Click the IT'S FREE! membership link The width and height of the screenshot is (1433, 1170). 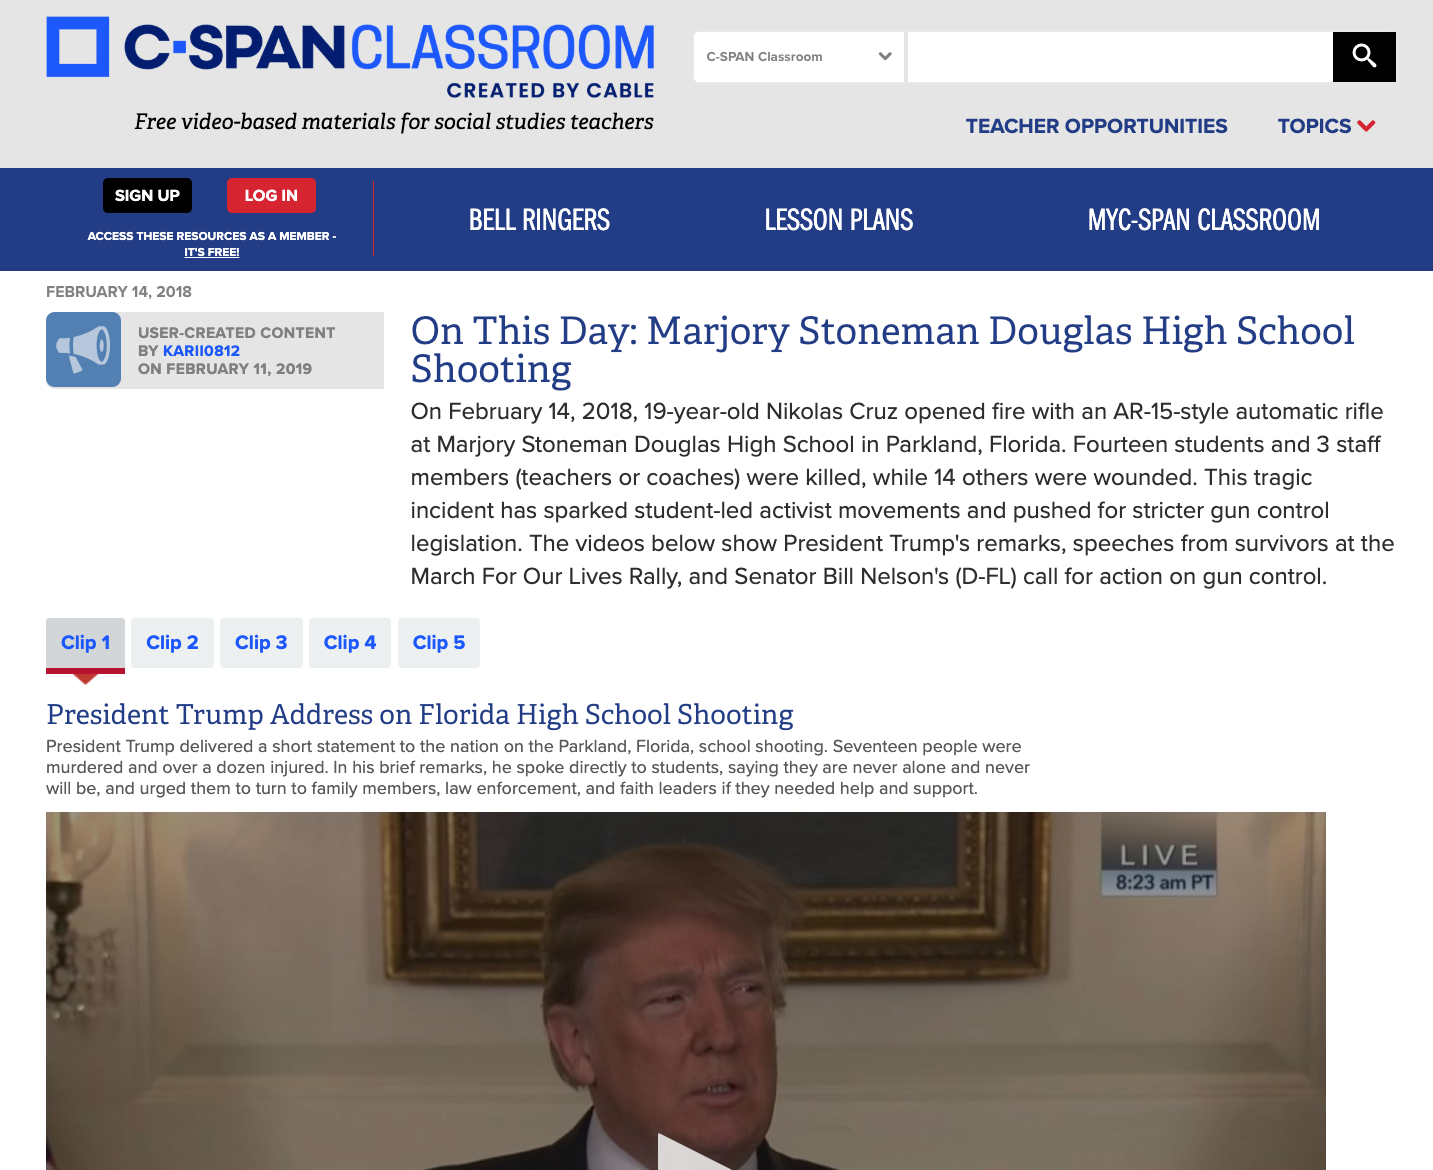[211, 252]
